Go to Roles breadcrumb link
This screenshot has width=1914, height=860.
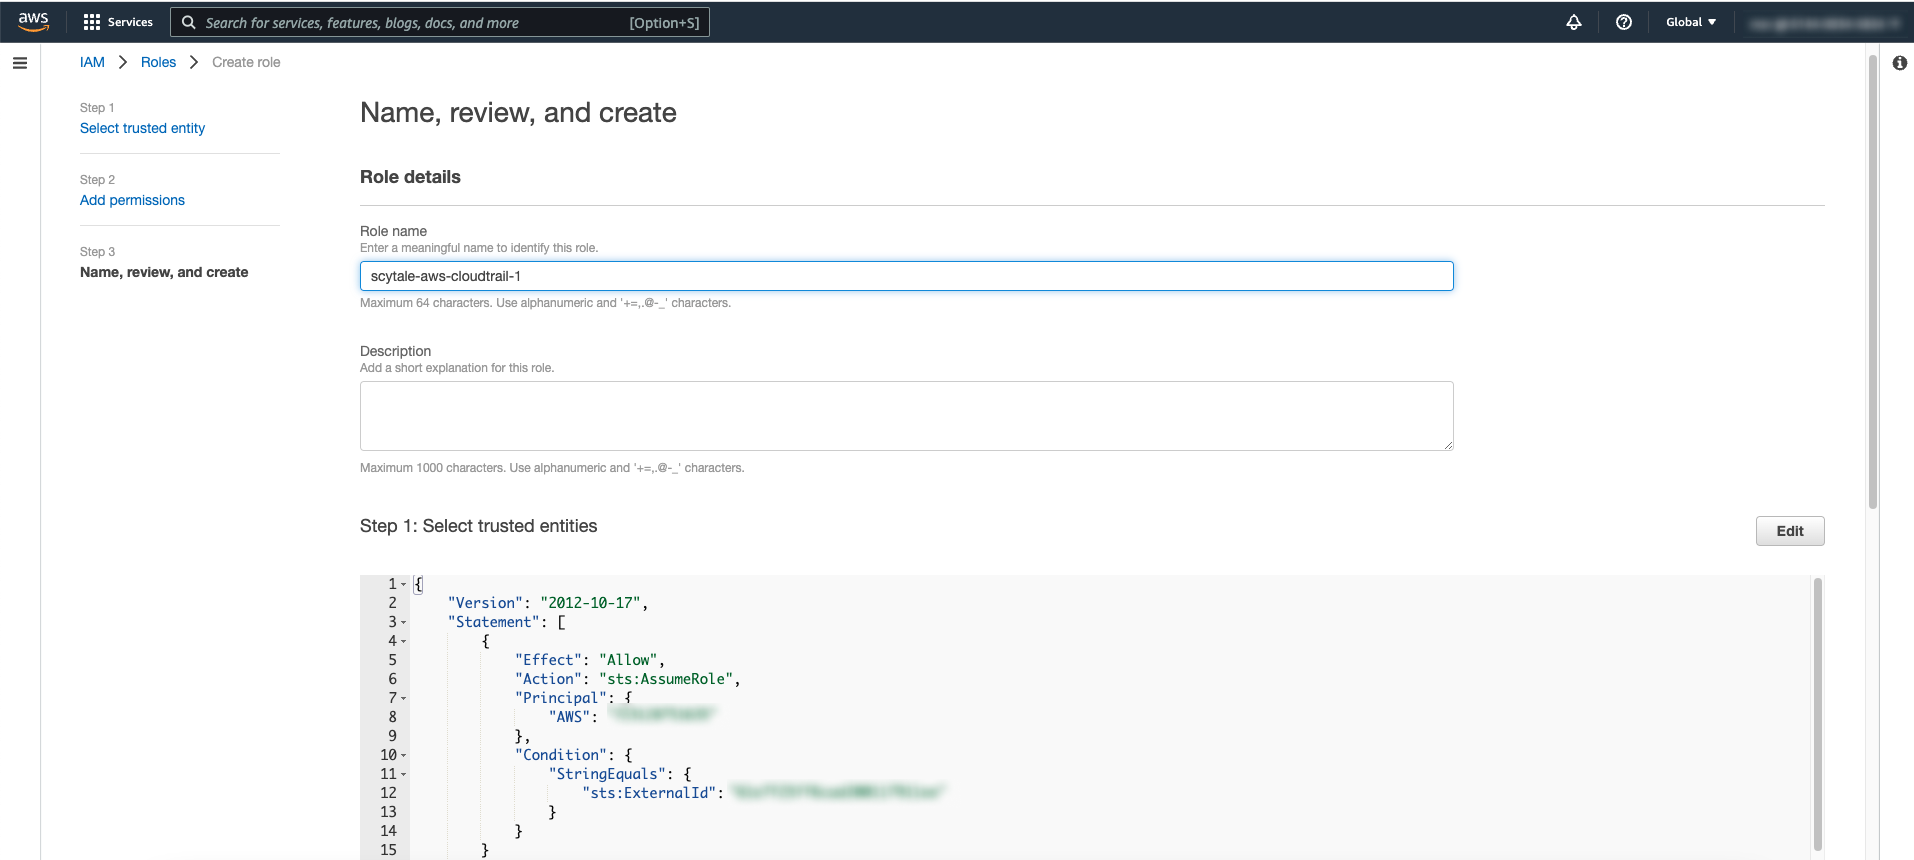(x=158, y=62)
